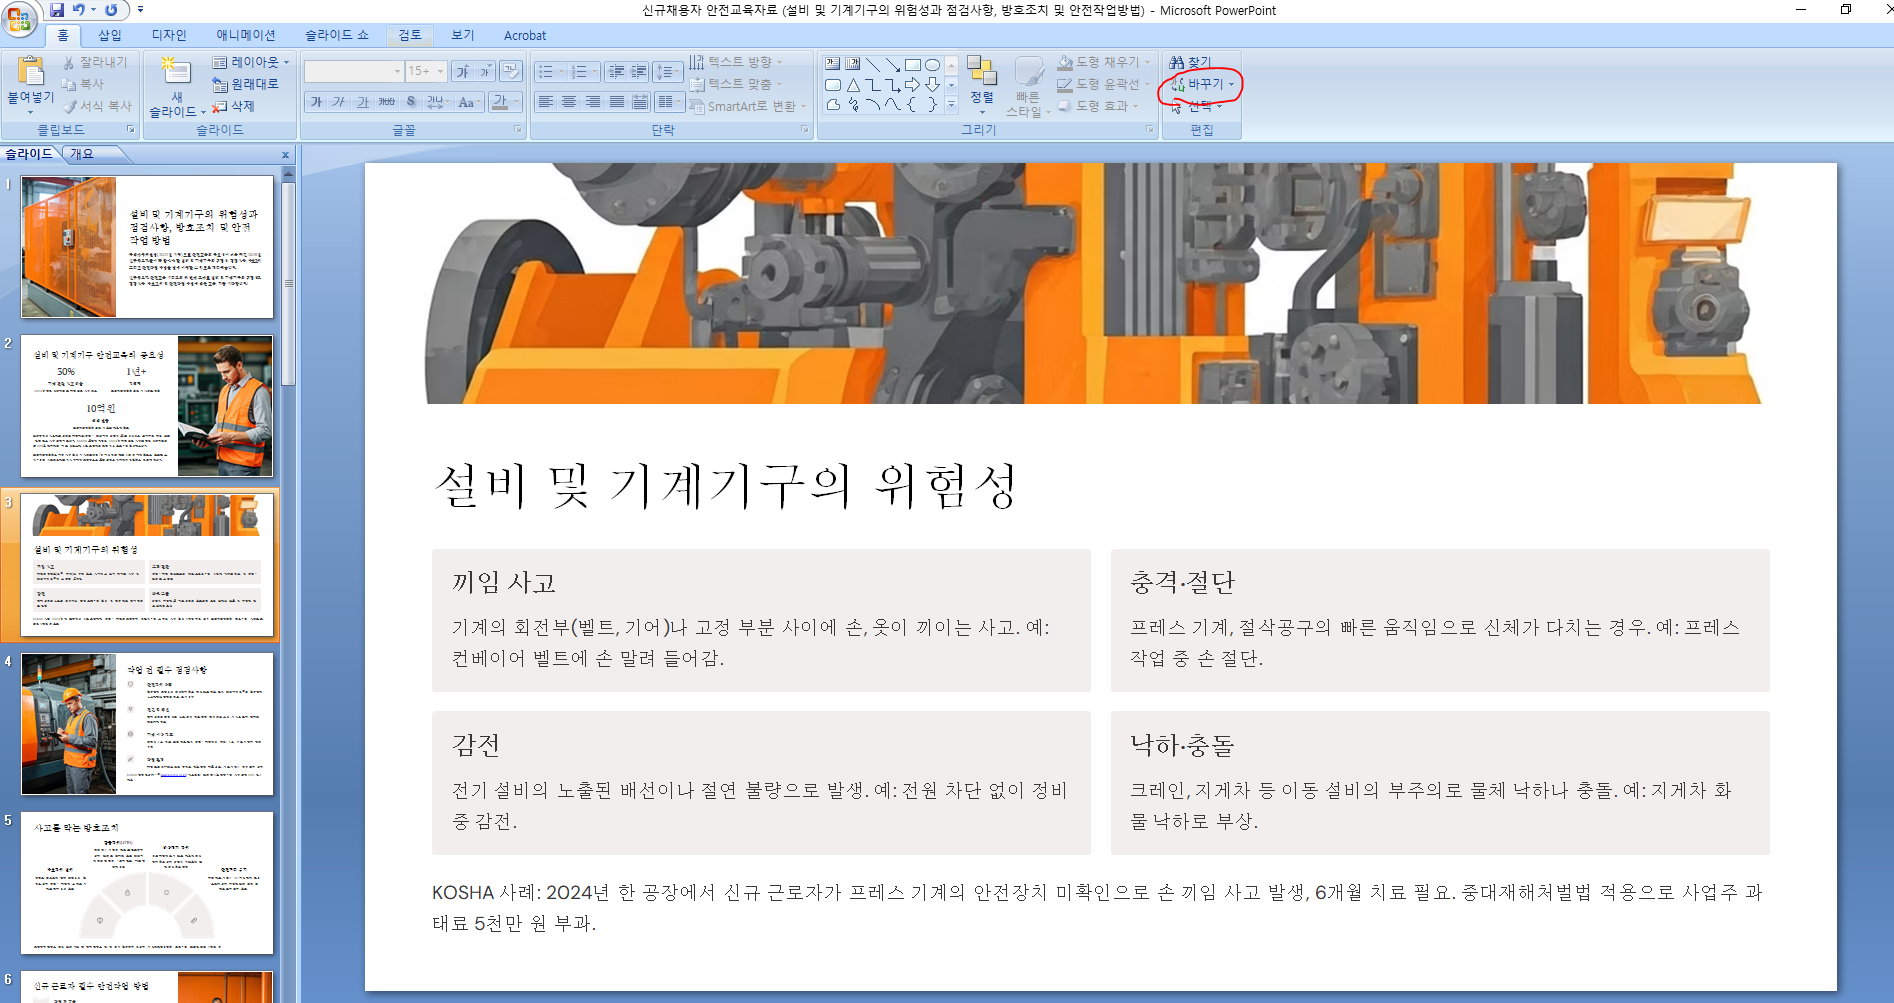Open the Replace (바꾸기) dropdown
Image resolution: width=1894 pixels, height=1003 pixels.
click(x=1204, y=84)
